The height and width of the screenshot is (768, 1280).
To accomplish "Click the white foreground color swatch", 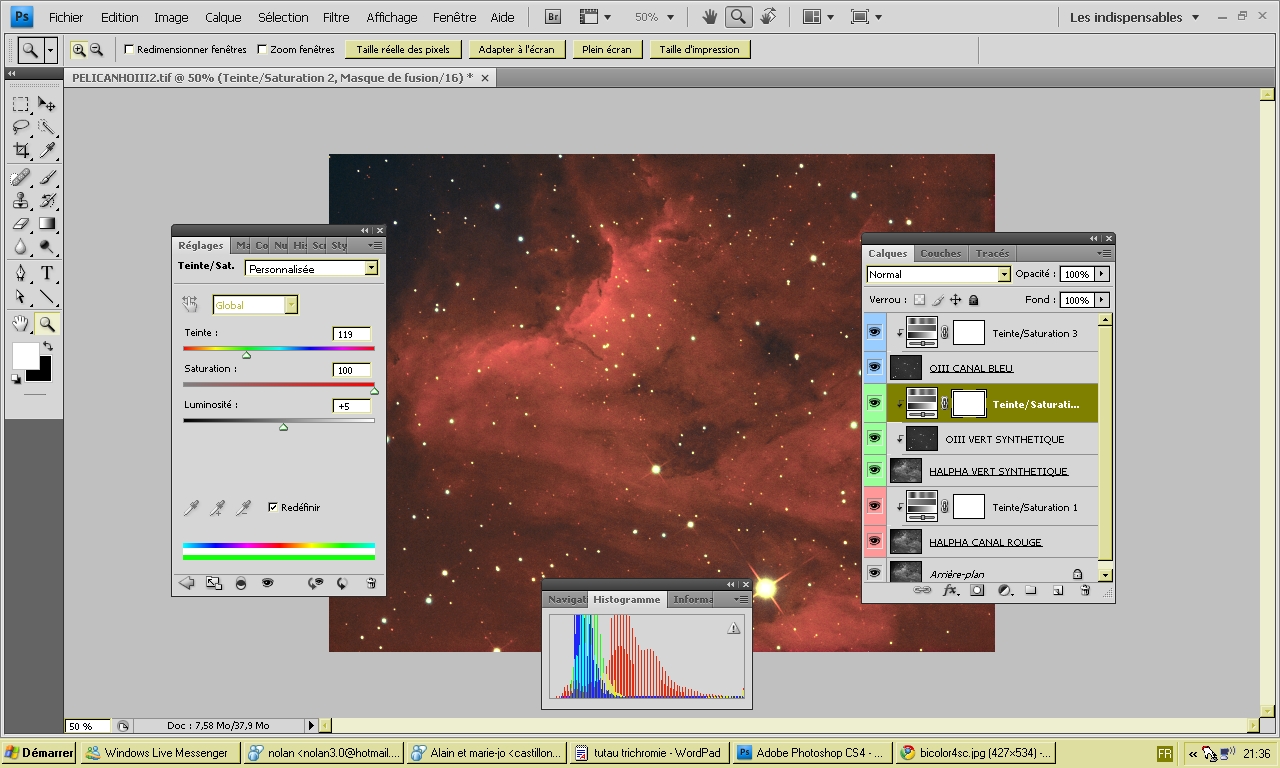I will [24, 355].
